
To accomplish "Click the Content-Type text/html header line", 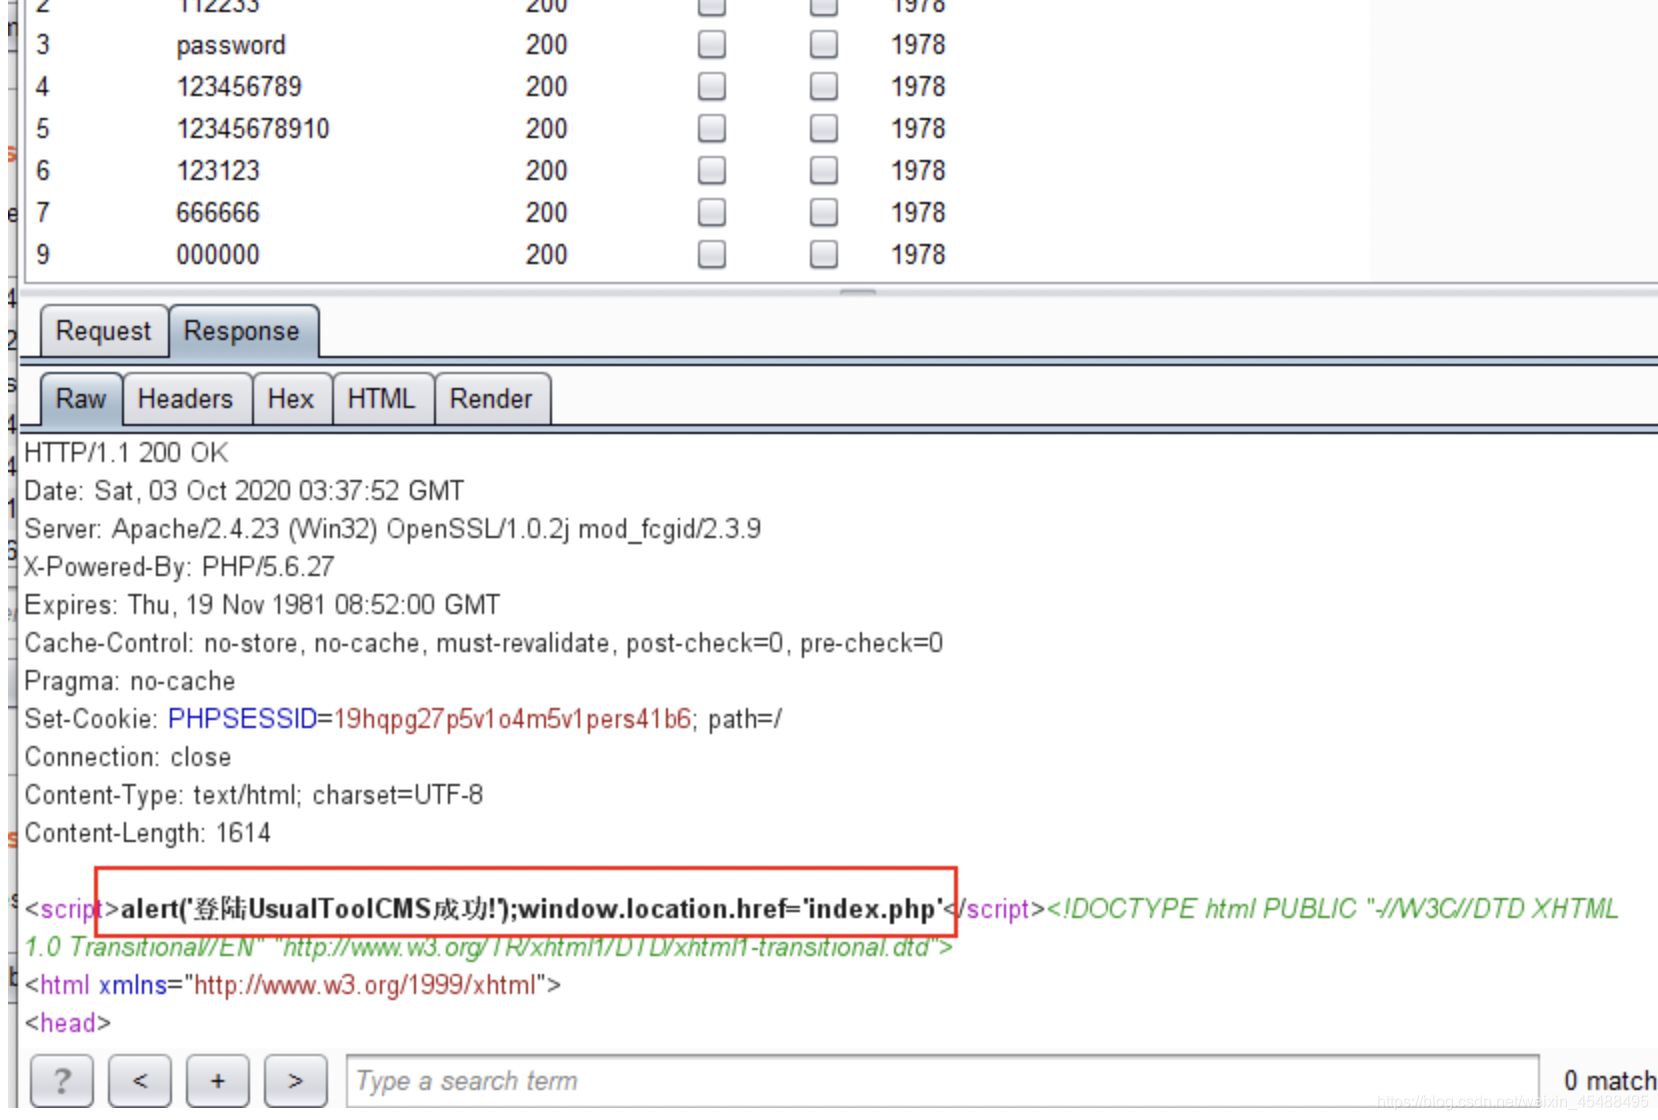I will pos(254,795).
